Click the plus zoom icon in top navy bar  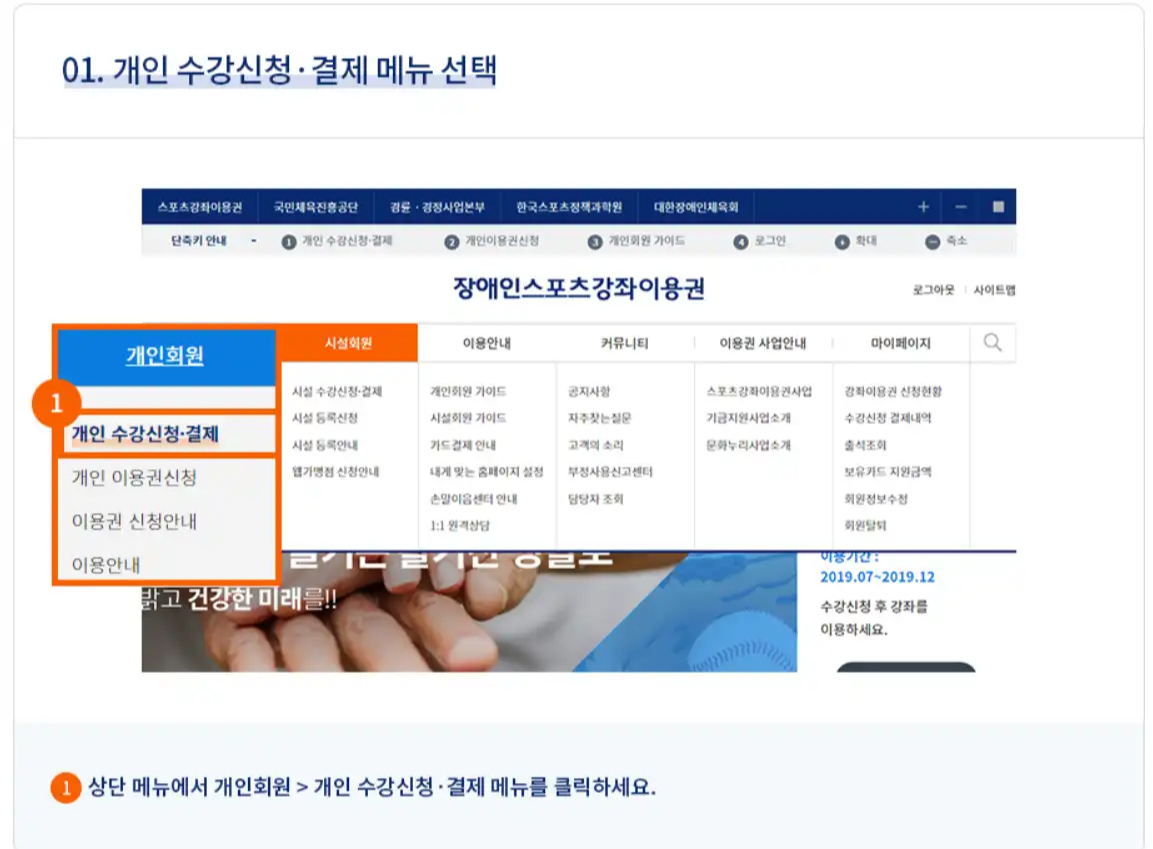921,207
